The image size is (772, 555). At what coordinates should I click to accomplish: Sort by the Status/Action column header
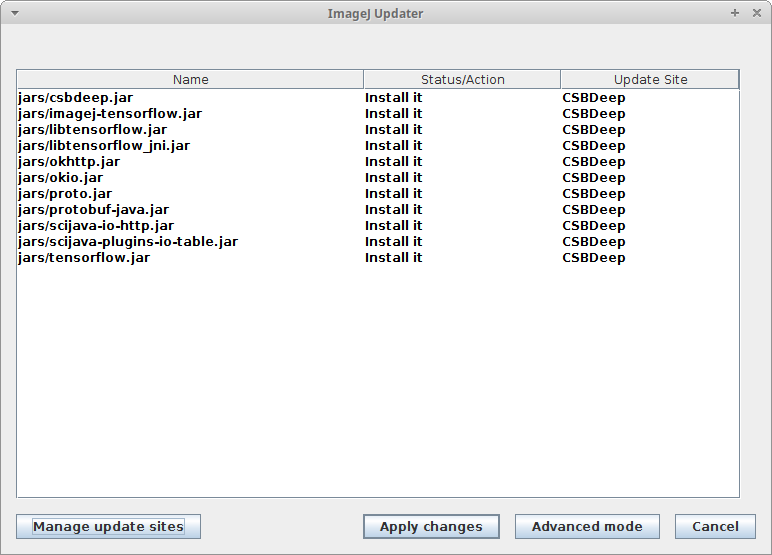(462, 79)
